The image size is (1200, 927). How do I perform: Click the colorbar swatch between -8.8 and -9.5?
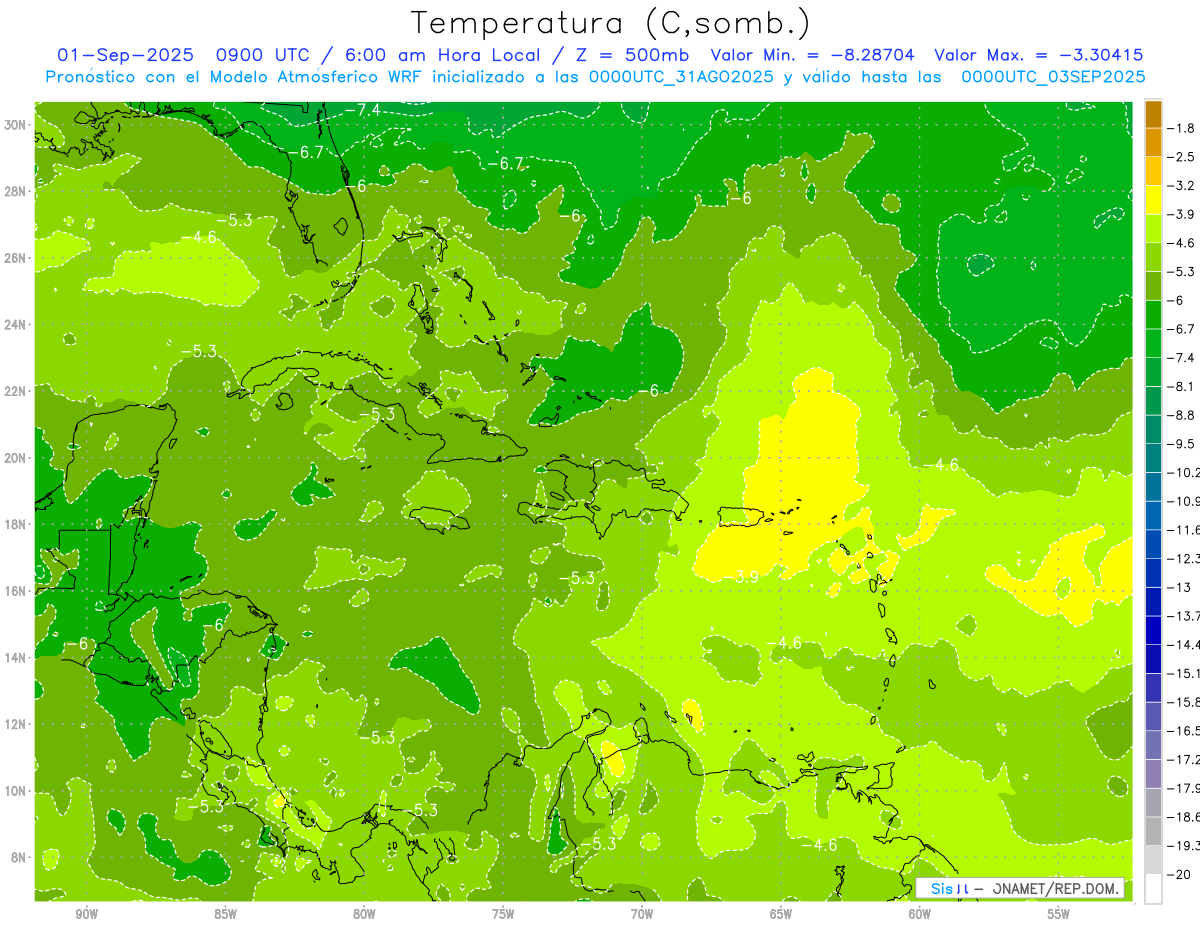click(x=1153, y=429)
